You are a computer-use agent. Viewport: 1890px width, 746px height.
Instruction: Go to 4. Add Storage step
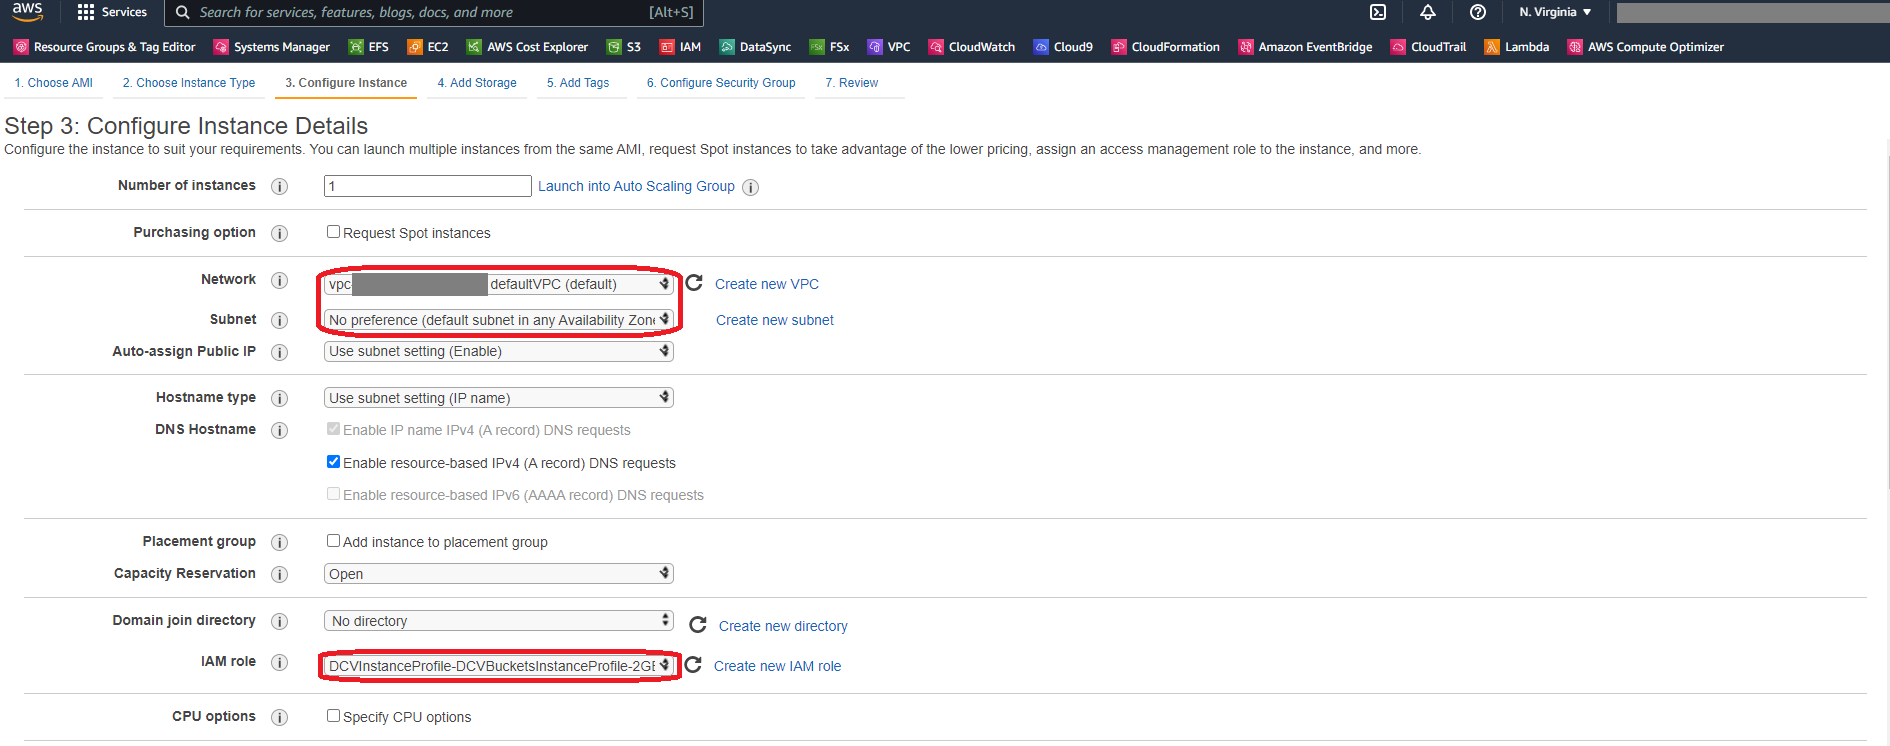click(x=477, y=83)
